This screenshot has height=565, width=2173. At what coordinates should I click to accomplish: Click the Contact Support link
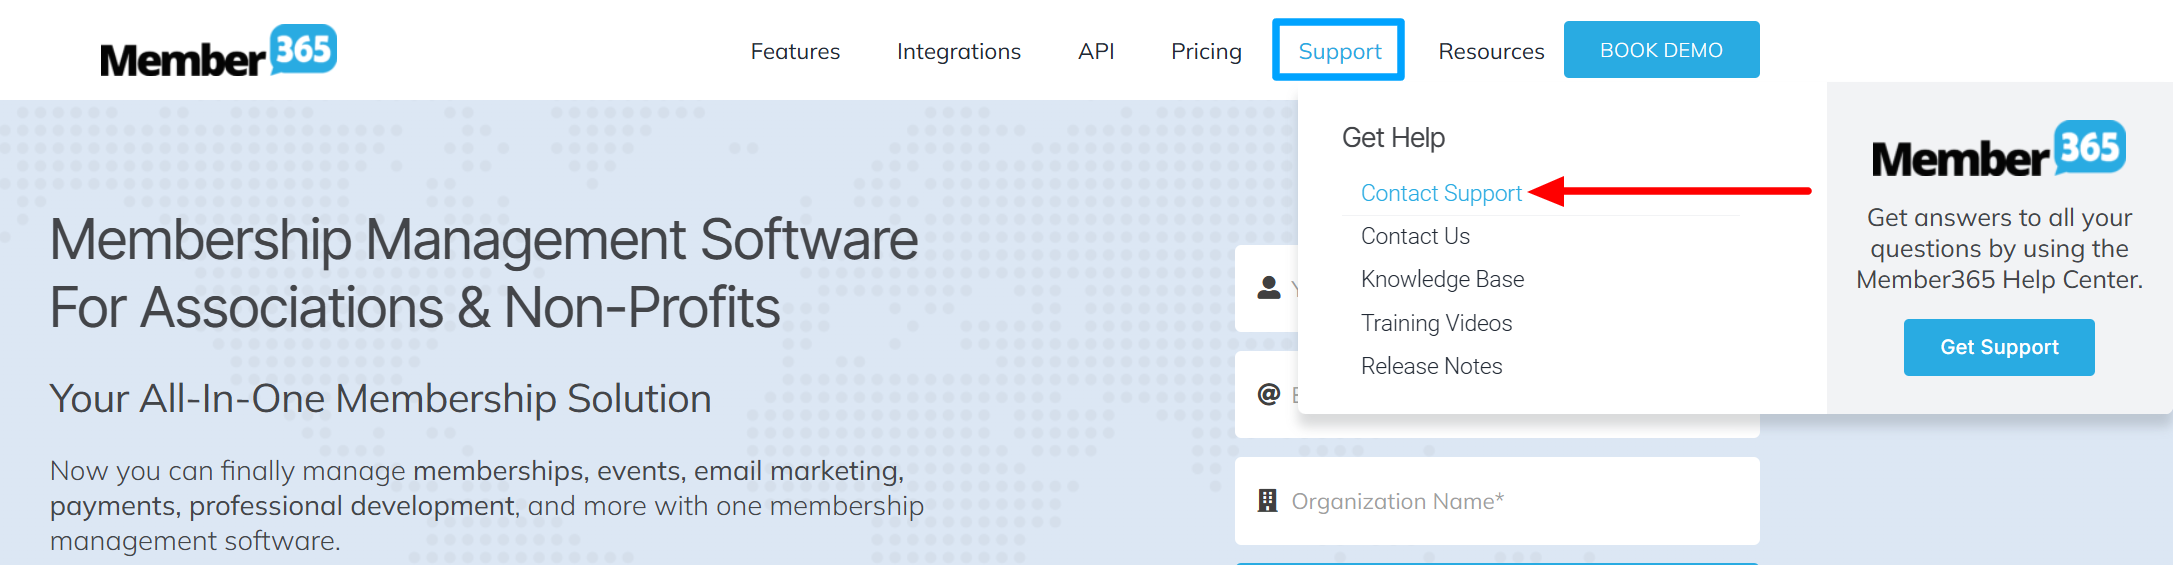point(1441,193)
